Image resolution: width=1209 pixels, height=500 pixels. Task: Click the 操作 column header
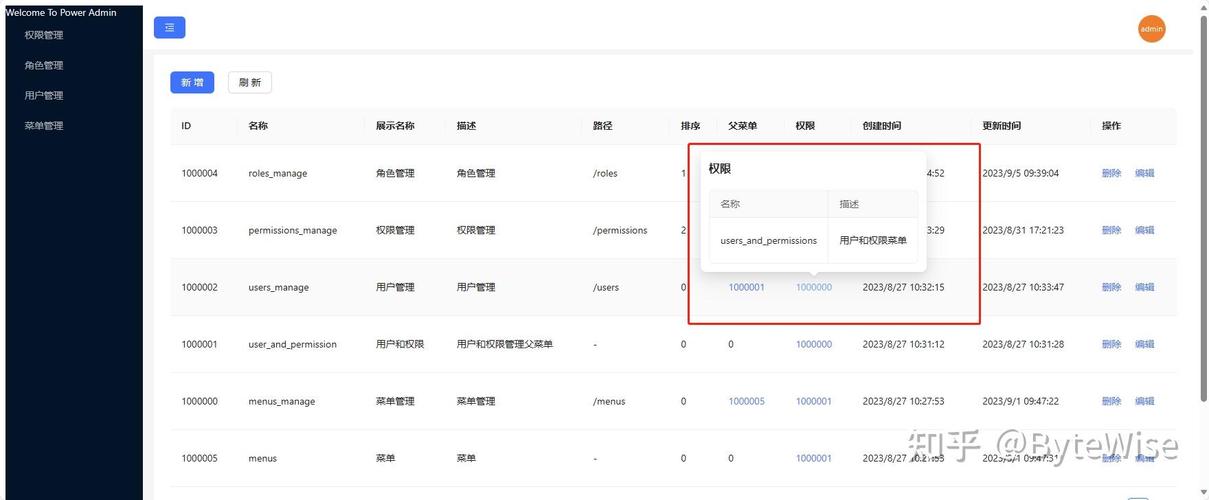coord(1111,126)
